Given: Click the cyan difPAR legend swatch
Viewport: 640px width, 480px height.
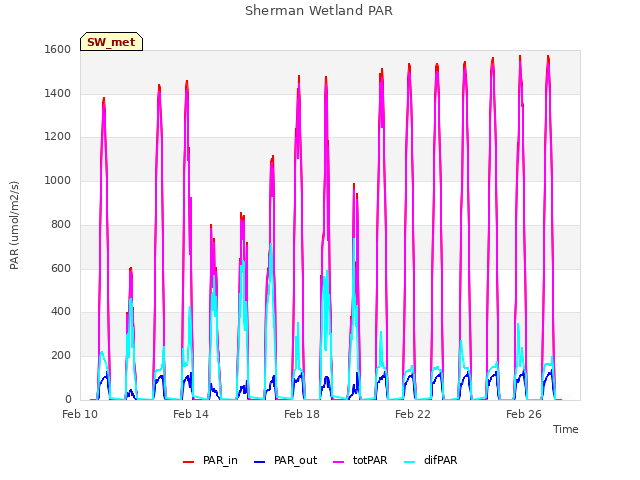Looking at the screenshot, I should 409,462.
